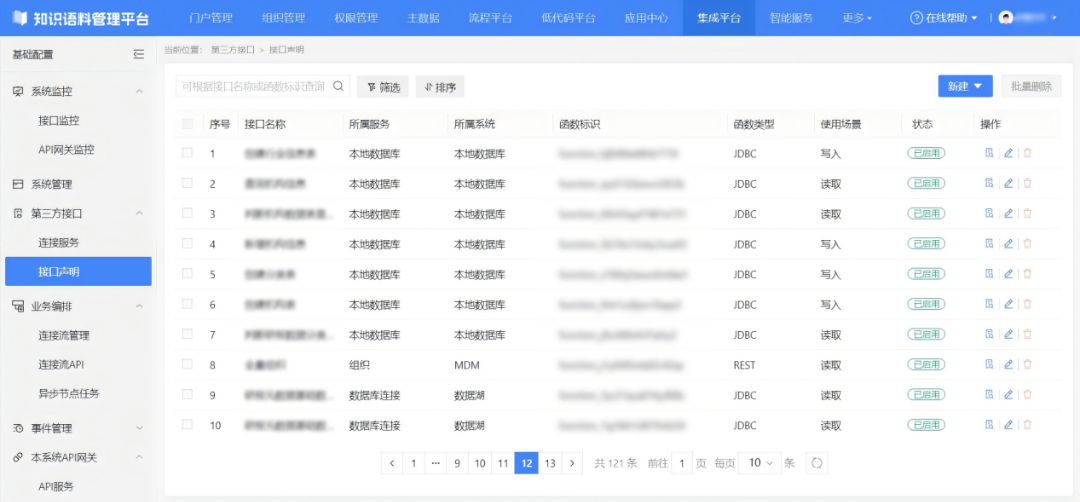Check the box for row 6
1080x502 pixels.
click(187, 304)
